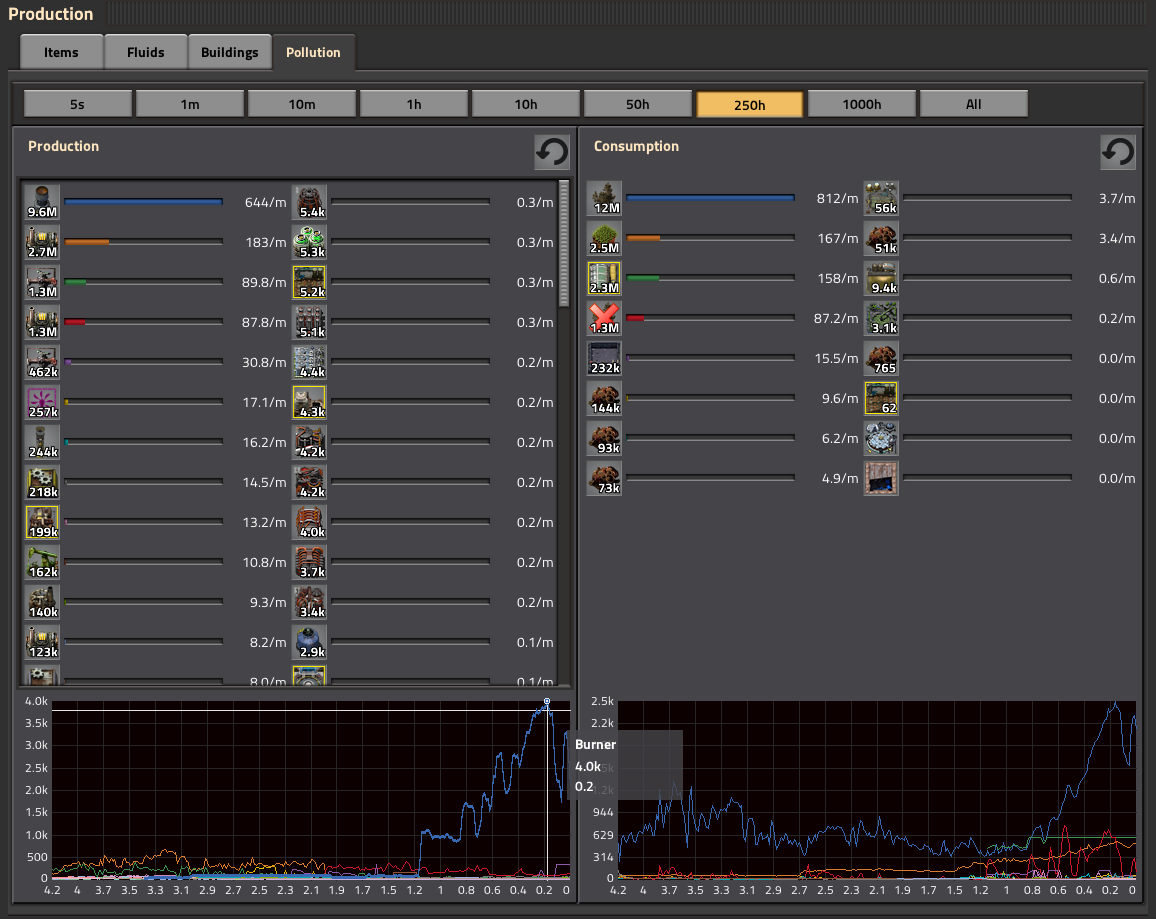Click the gear crate icon labeled 218k
This screenshot has width=1156, height=920.
[42, 481]
